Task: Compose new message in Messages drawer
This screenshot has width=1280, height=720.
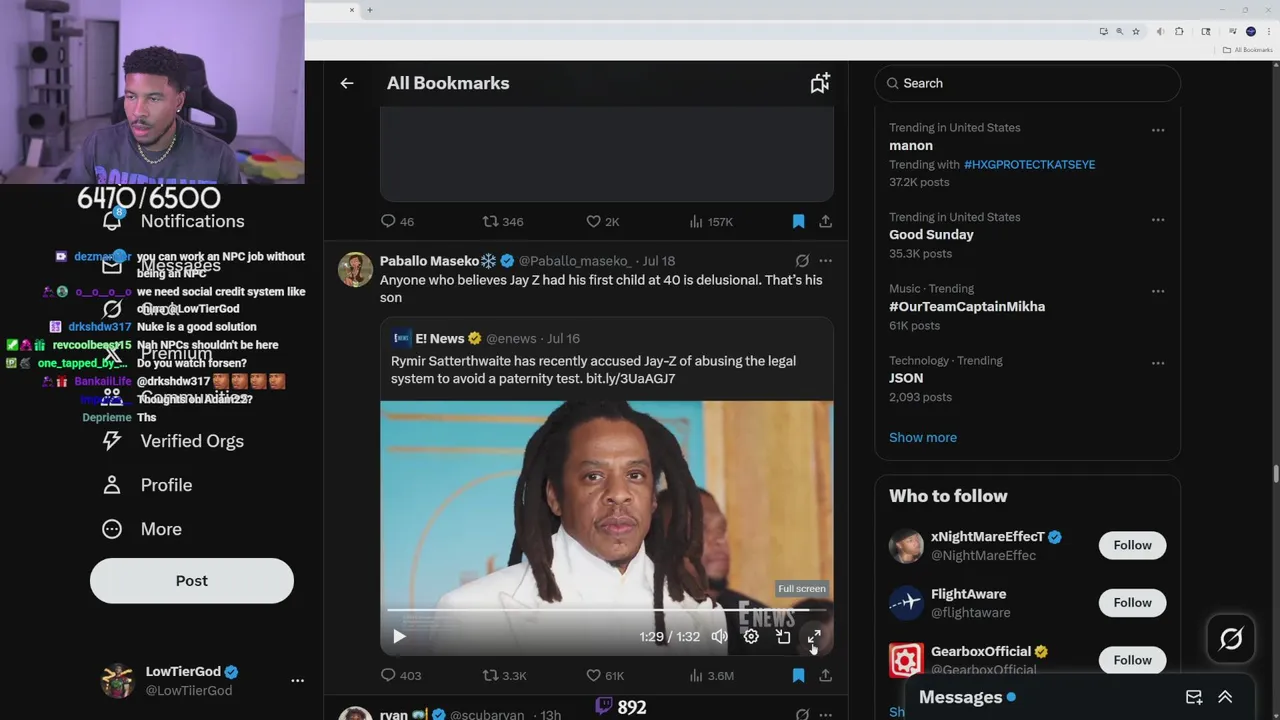Action: coord(1194,697)
